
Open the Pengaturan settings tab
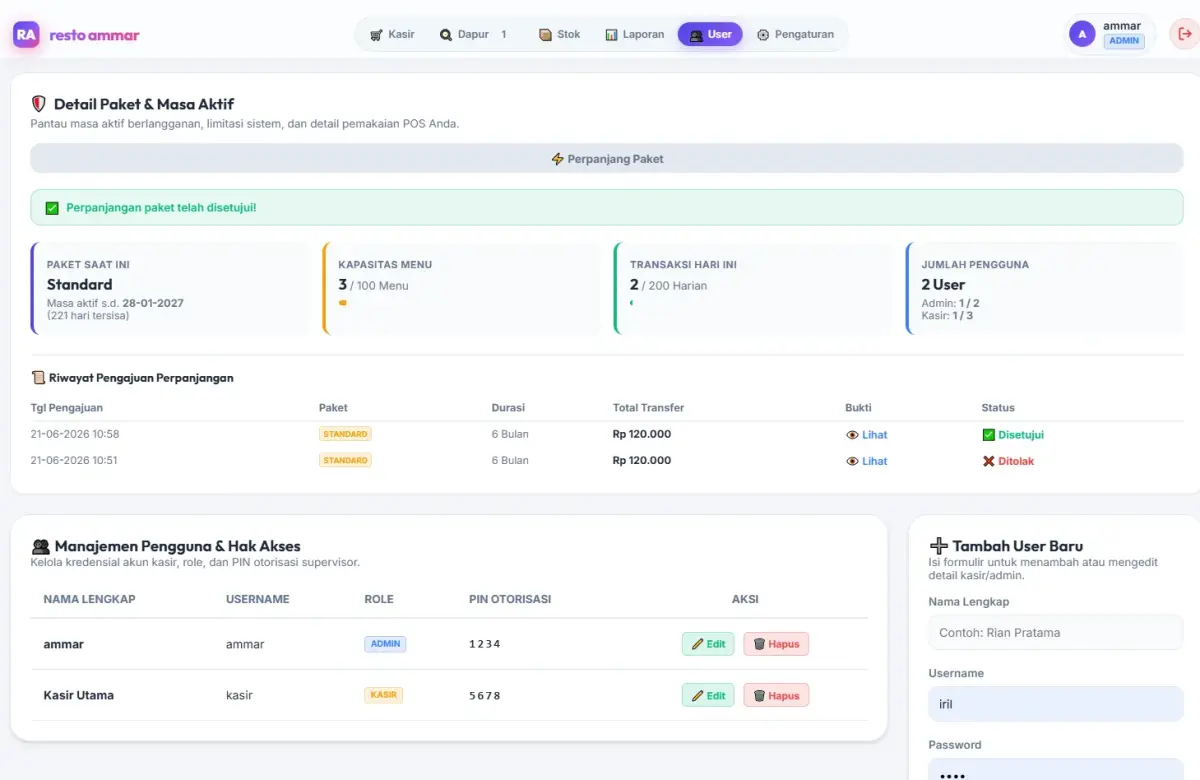tap(795, 34)
